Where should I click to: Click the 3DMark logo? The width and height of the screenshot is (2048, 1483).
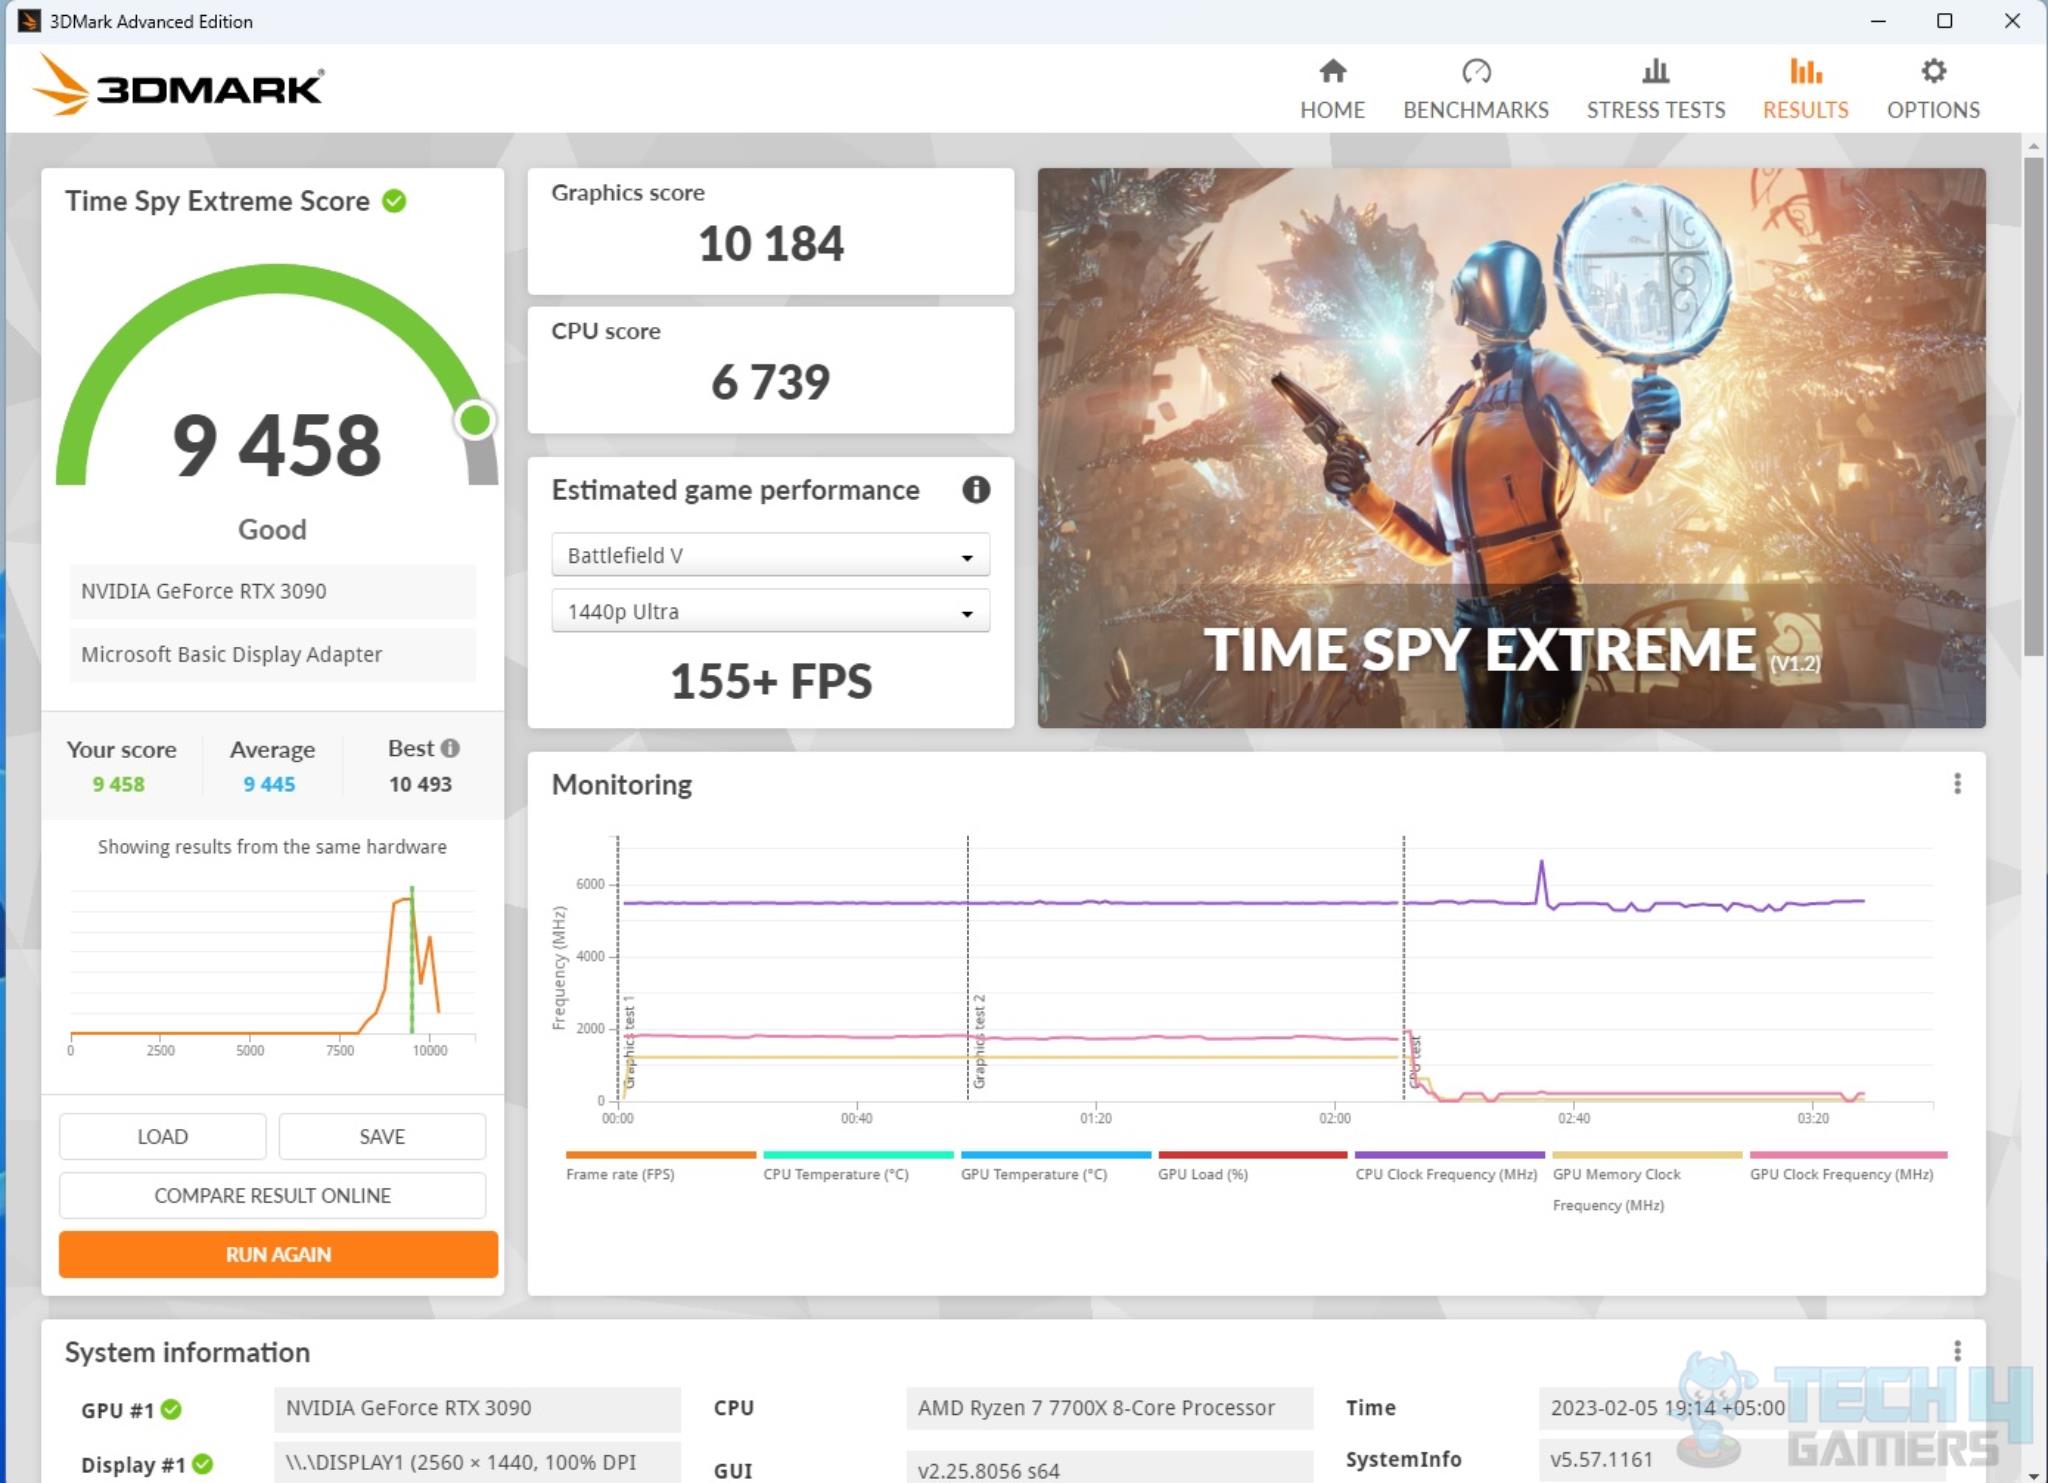178,86
